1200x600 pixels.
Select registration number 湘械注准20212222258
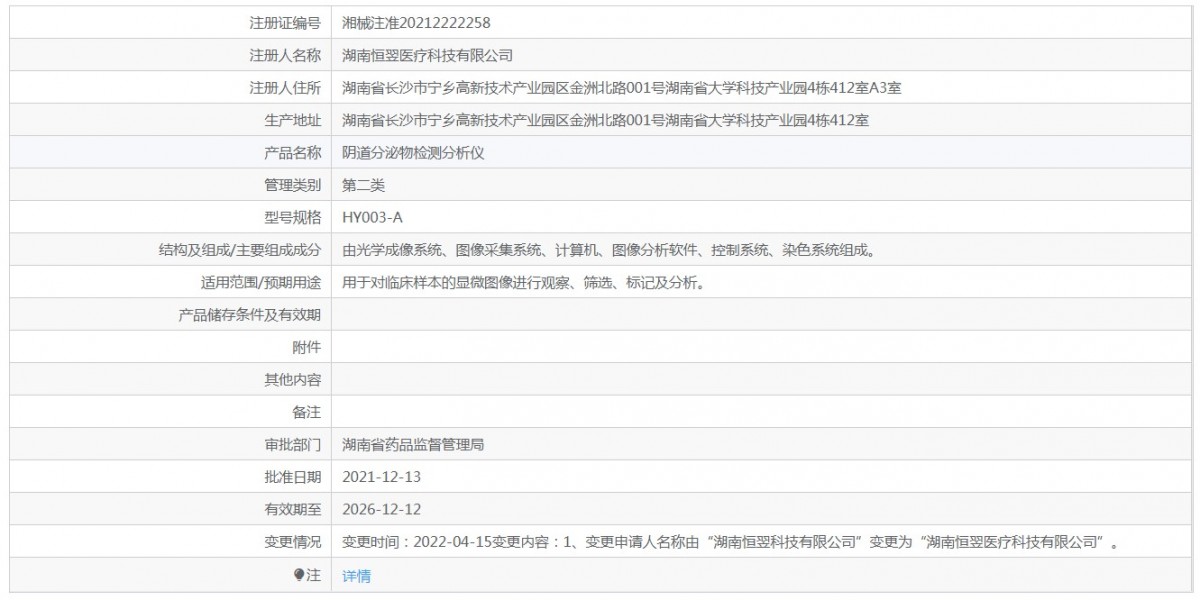pyautogui.click(x=416, y=22)
